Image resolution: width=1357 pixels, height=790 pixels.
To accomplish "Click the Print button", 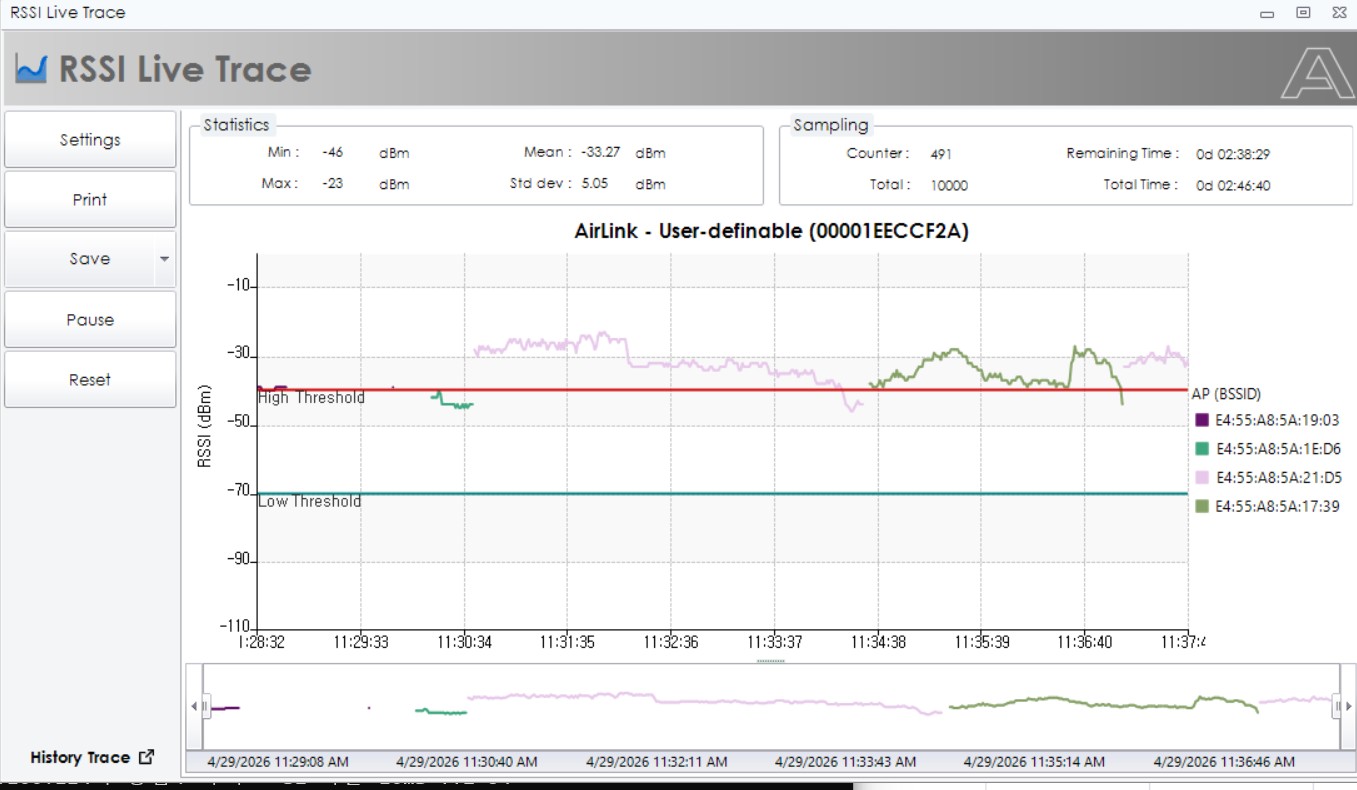I will (x=90, y=200).
